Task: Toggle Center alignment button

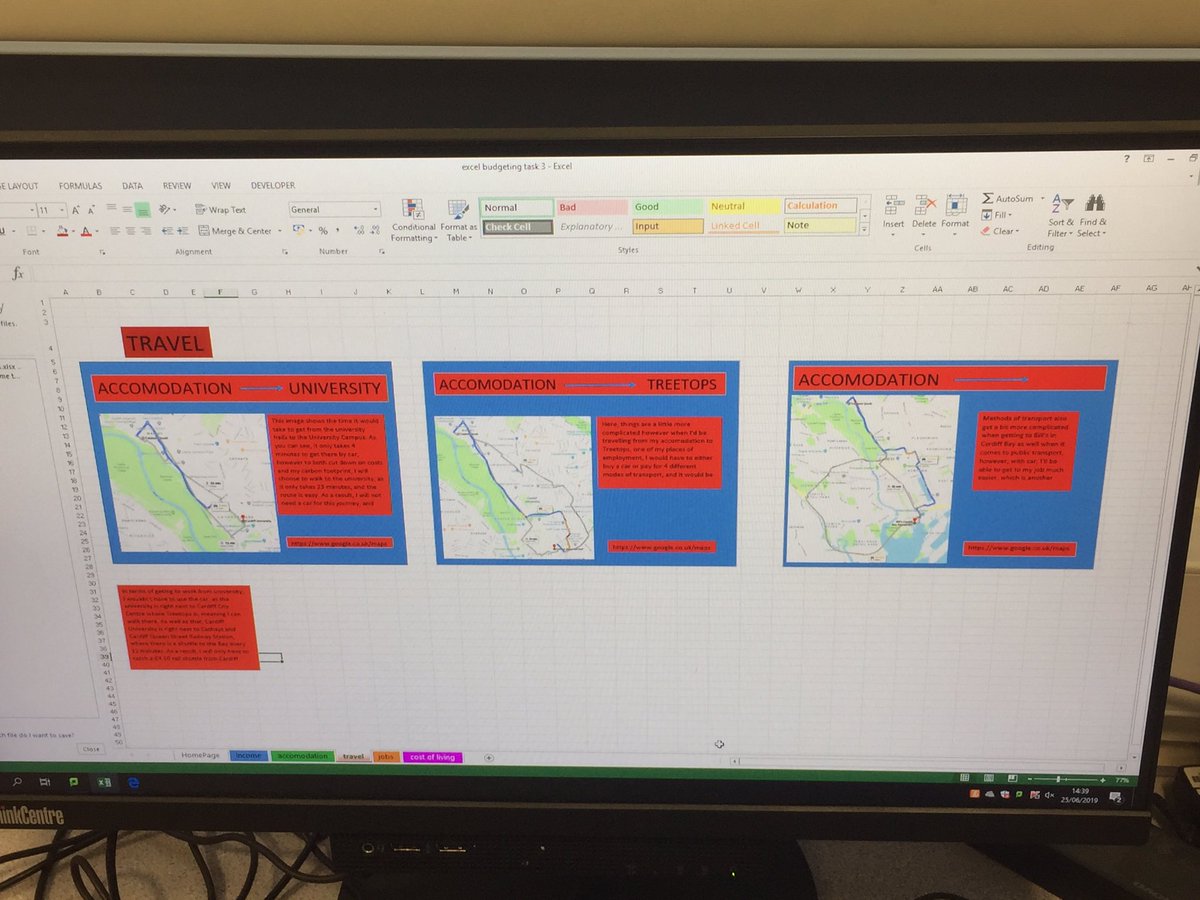Action: [x=130, y=231]
